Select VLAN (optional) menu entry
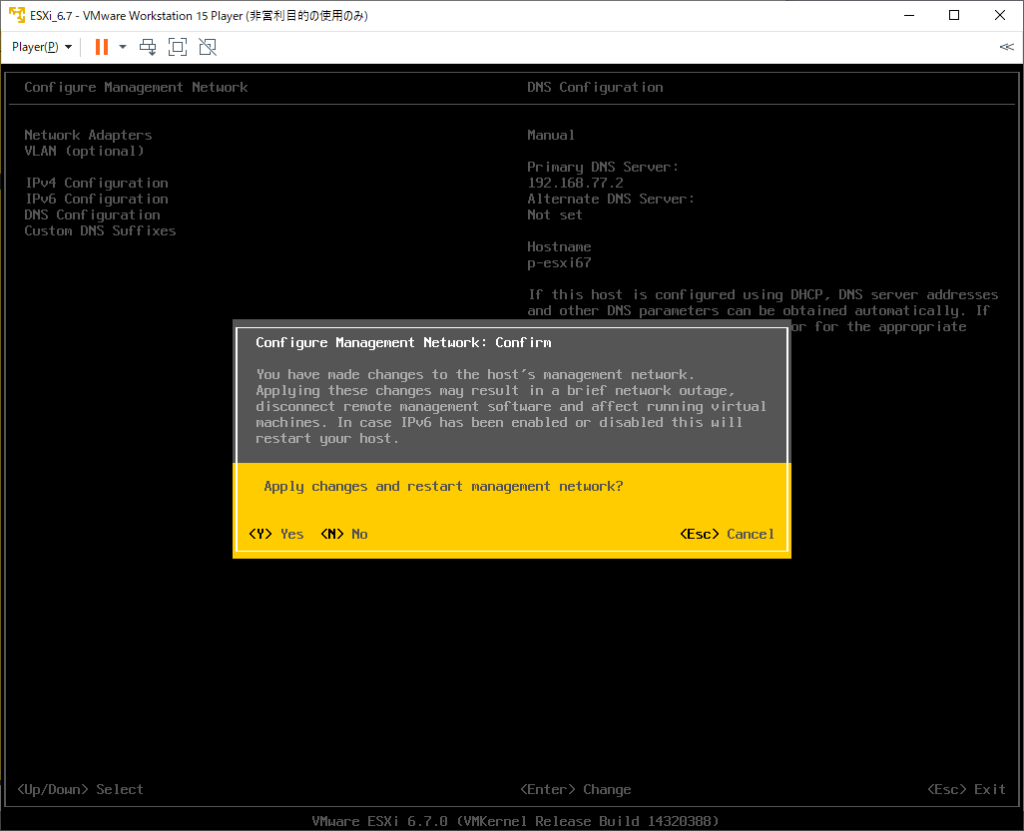 [84, 151]
